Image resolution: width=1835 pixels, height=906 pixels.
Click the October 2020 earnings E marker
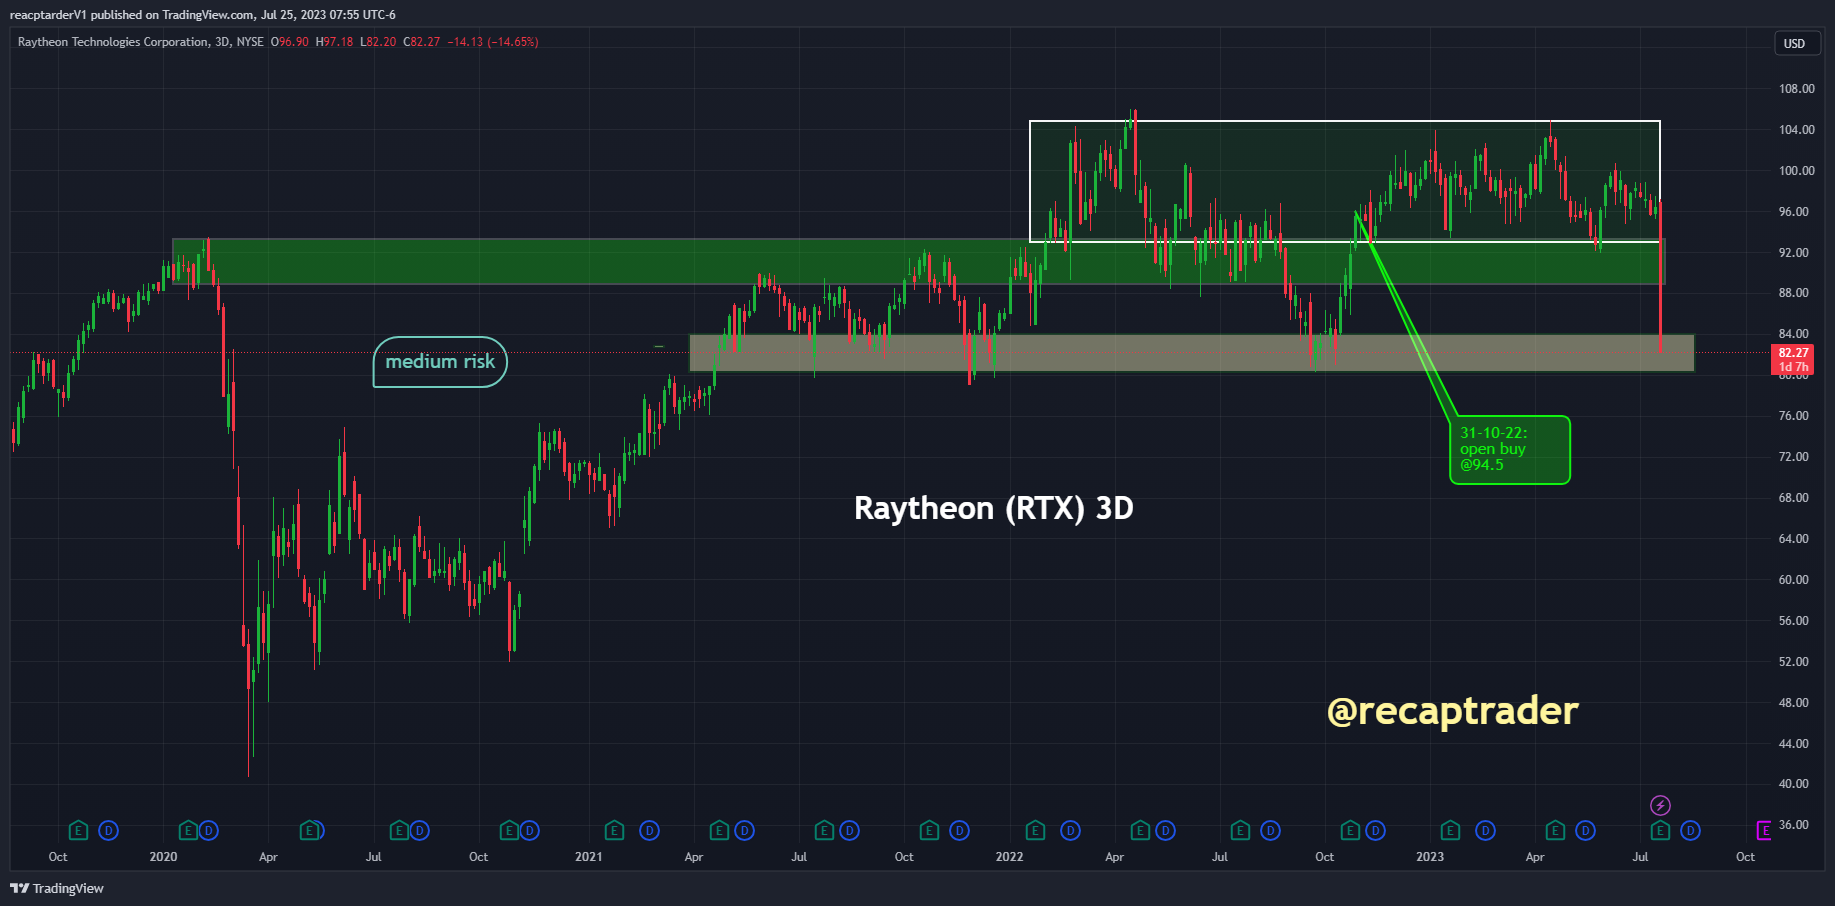(509, 830)
